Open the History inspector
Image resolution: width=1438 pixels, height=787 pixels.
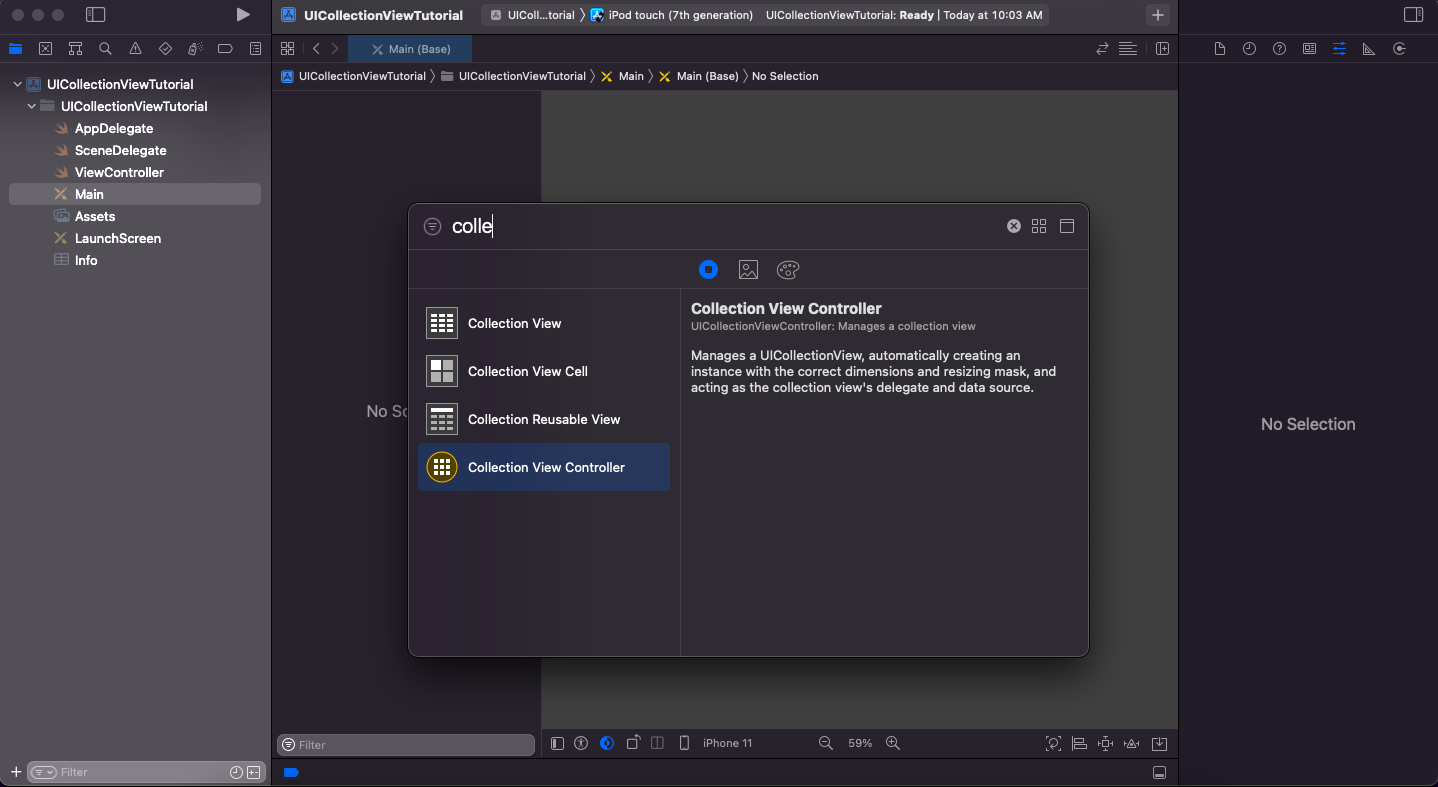click(x=1249, y=48)
